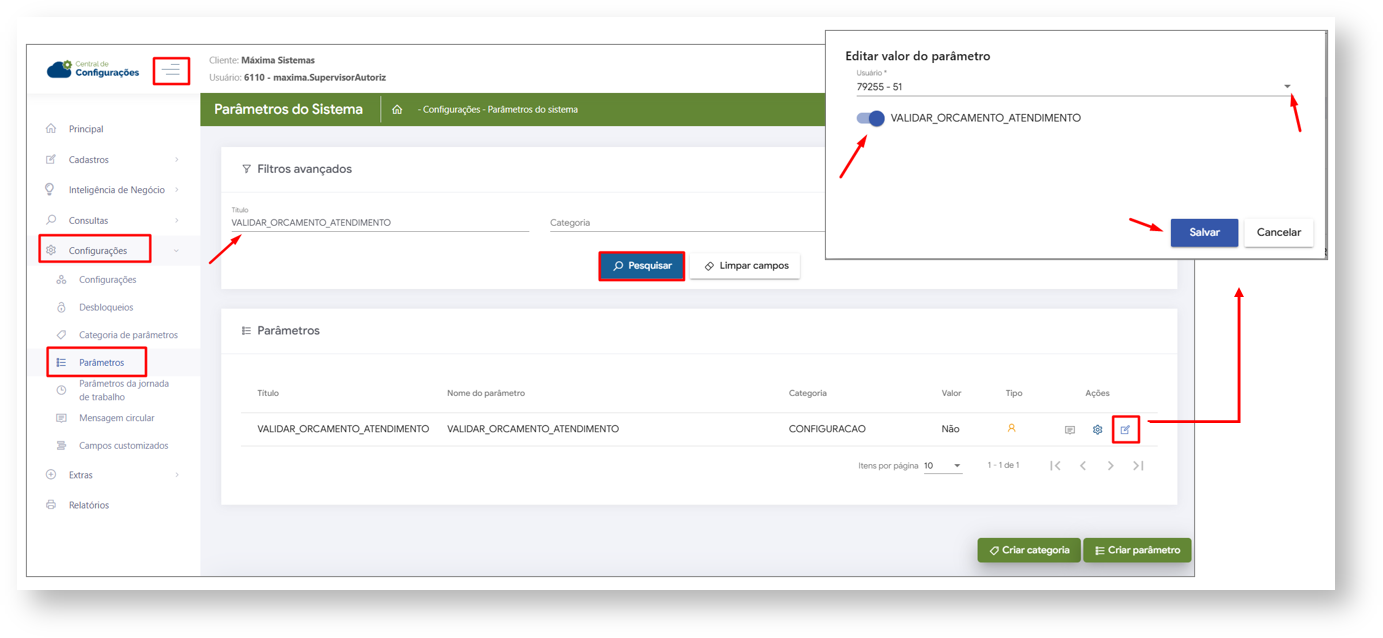Click the Não value cell
This screenshot has width=1383, height=638.
coord(950,429)
